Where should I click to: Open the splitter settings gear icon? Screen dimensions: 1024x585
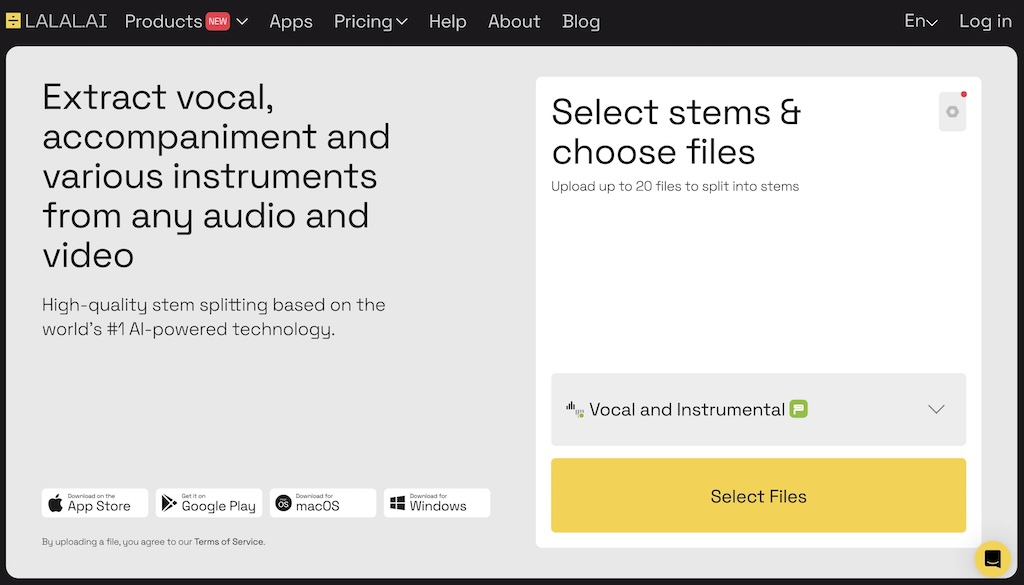(x=952, y=112)
